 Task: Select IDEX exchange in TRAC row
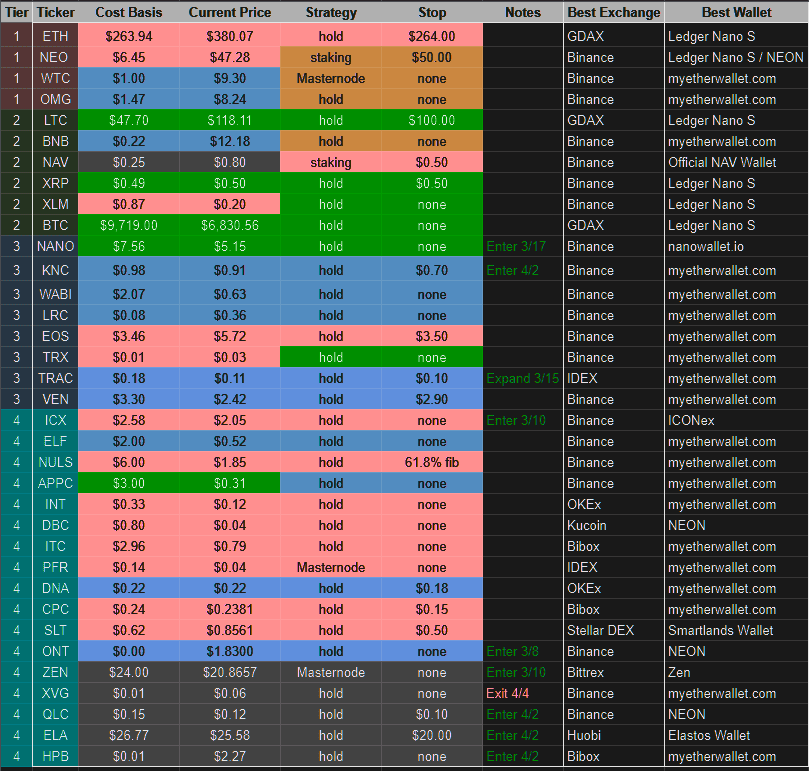tap(614, 378)
